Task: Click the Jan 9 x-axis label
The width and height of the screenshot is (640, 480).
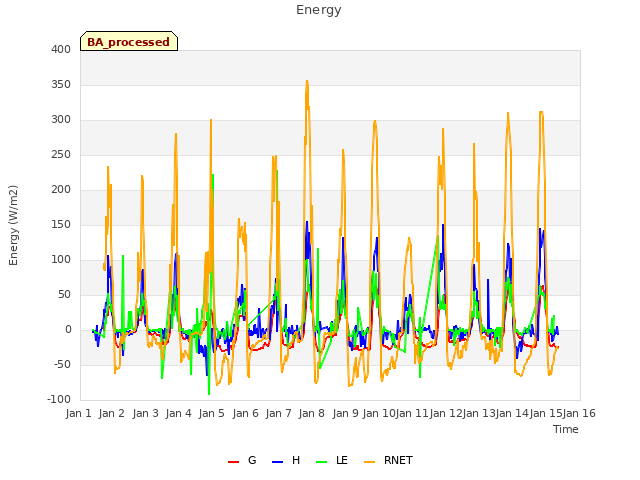Action: (x=345, y=413)
